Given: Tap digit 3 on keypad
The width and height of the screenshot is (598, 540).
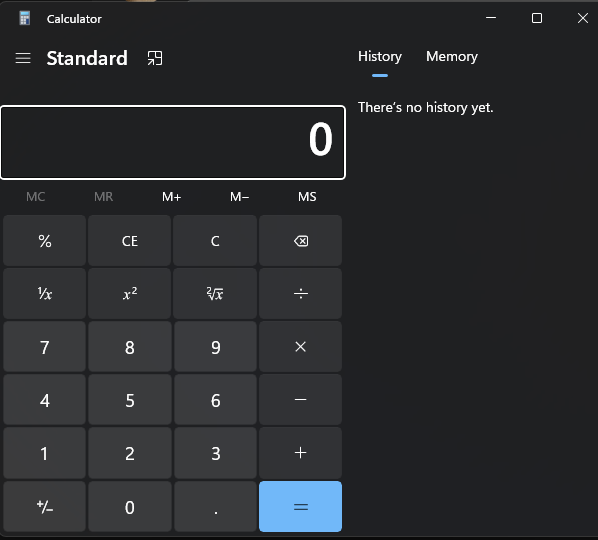Looking at the screenshot, I should coord(215,453).
